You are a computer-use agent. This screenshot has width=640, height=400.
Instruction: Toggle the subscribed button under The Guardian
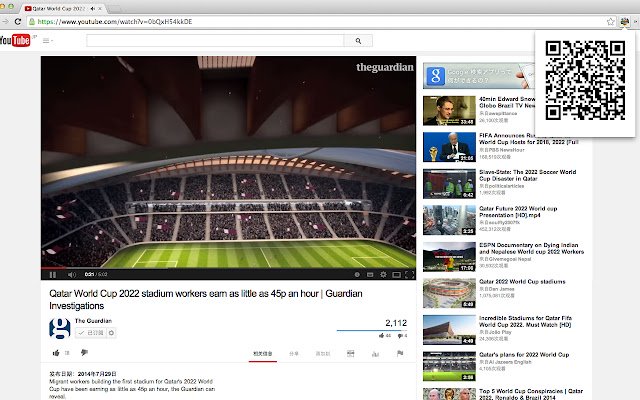click(91, 333)
